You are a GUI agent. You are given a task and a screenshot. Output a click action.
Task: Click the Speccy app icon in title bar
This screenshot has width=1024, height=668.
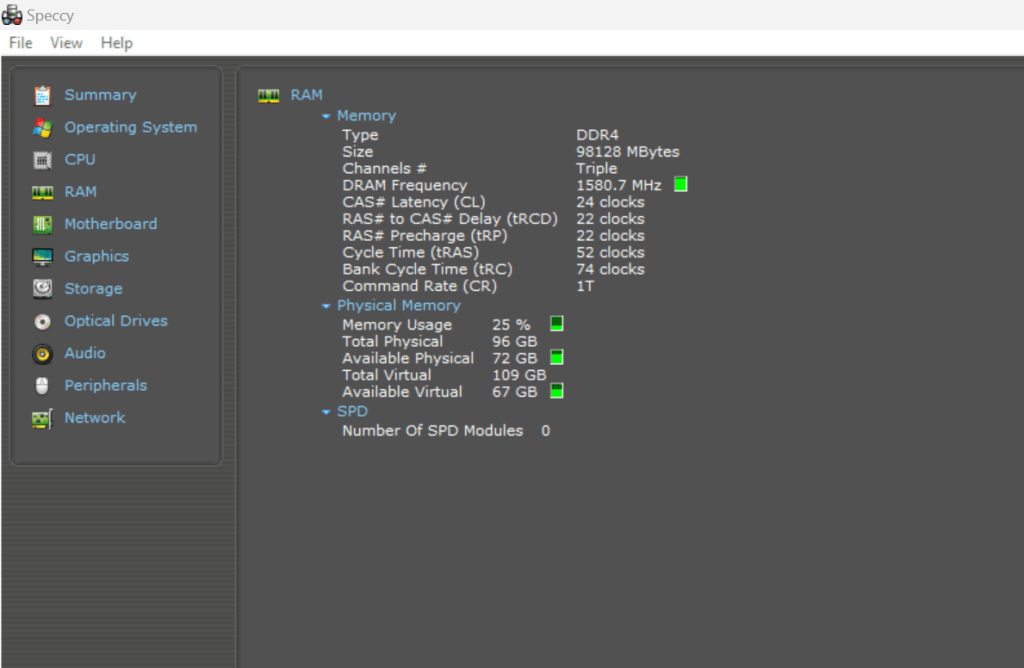[12, 14]
